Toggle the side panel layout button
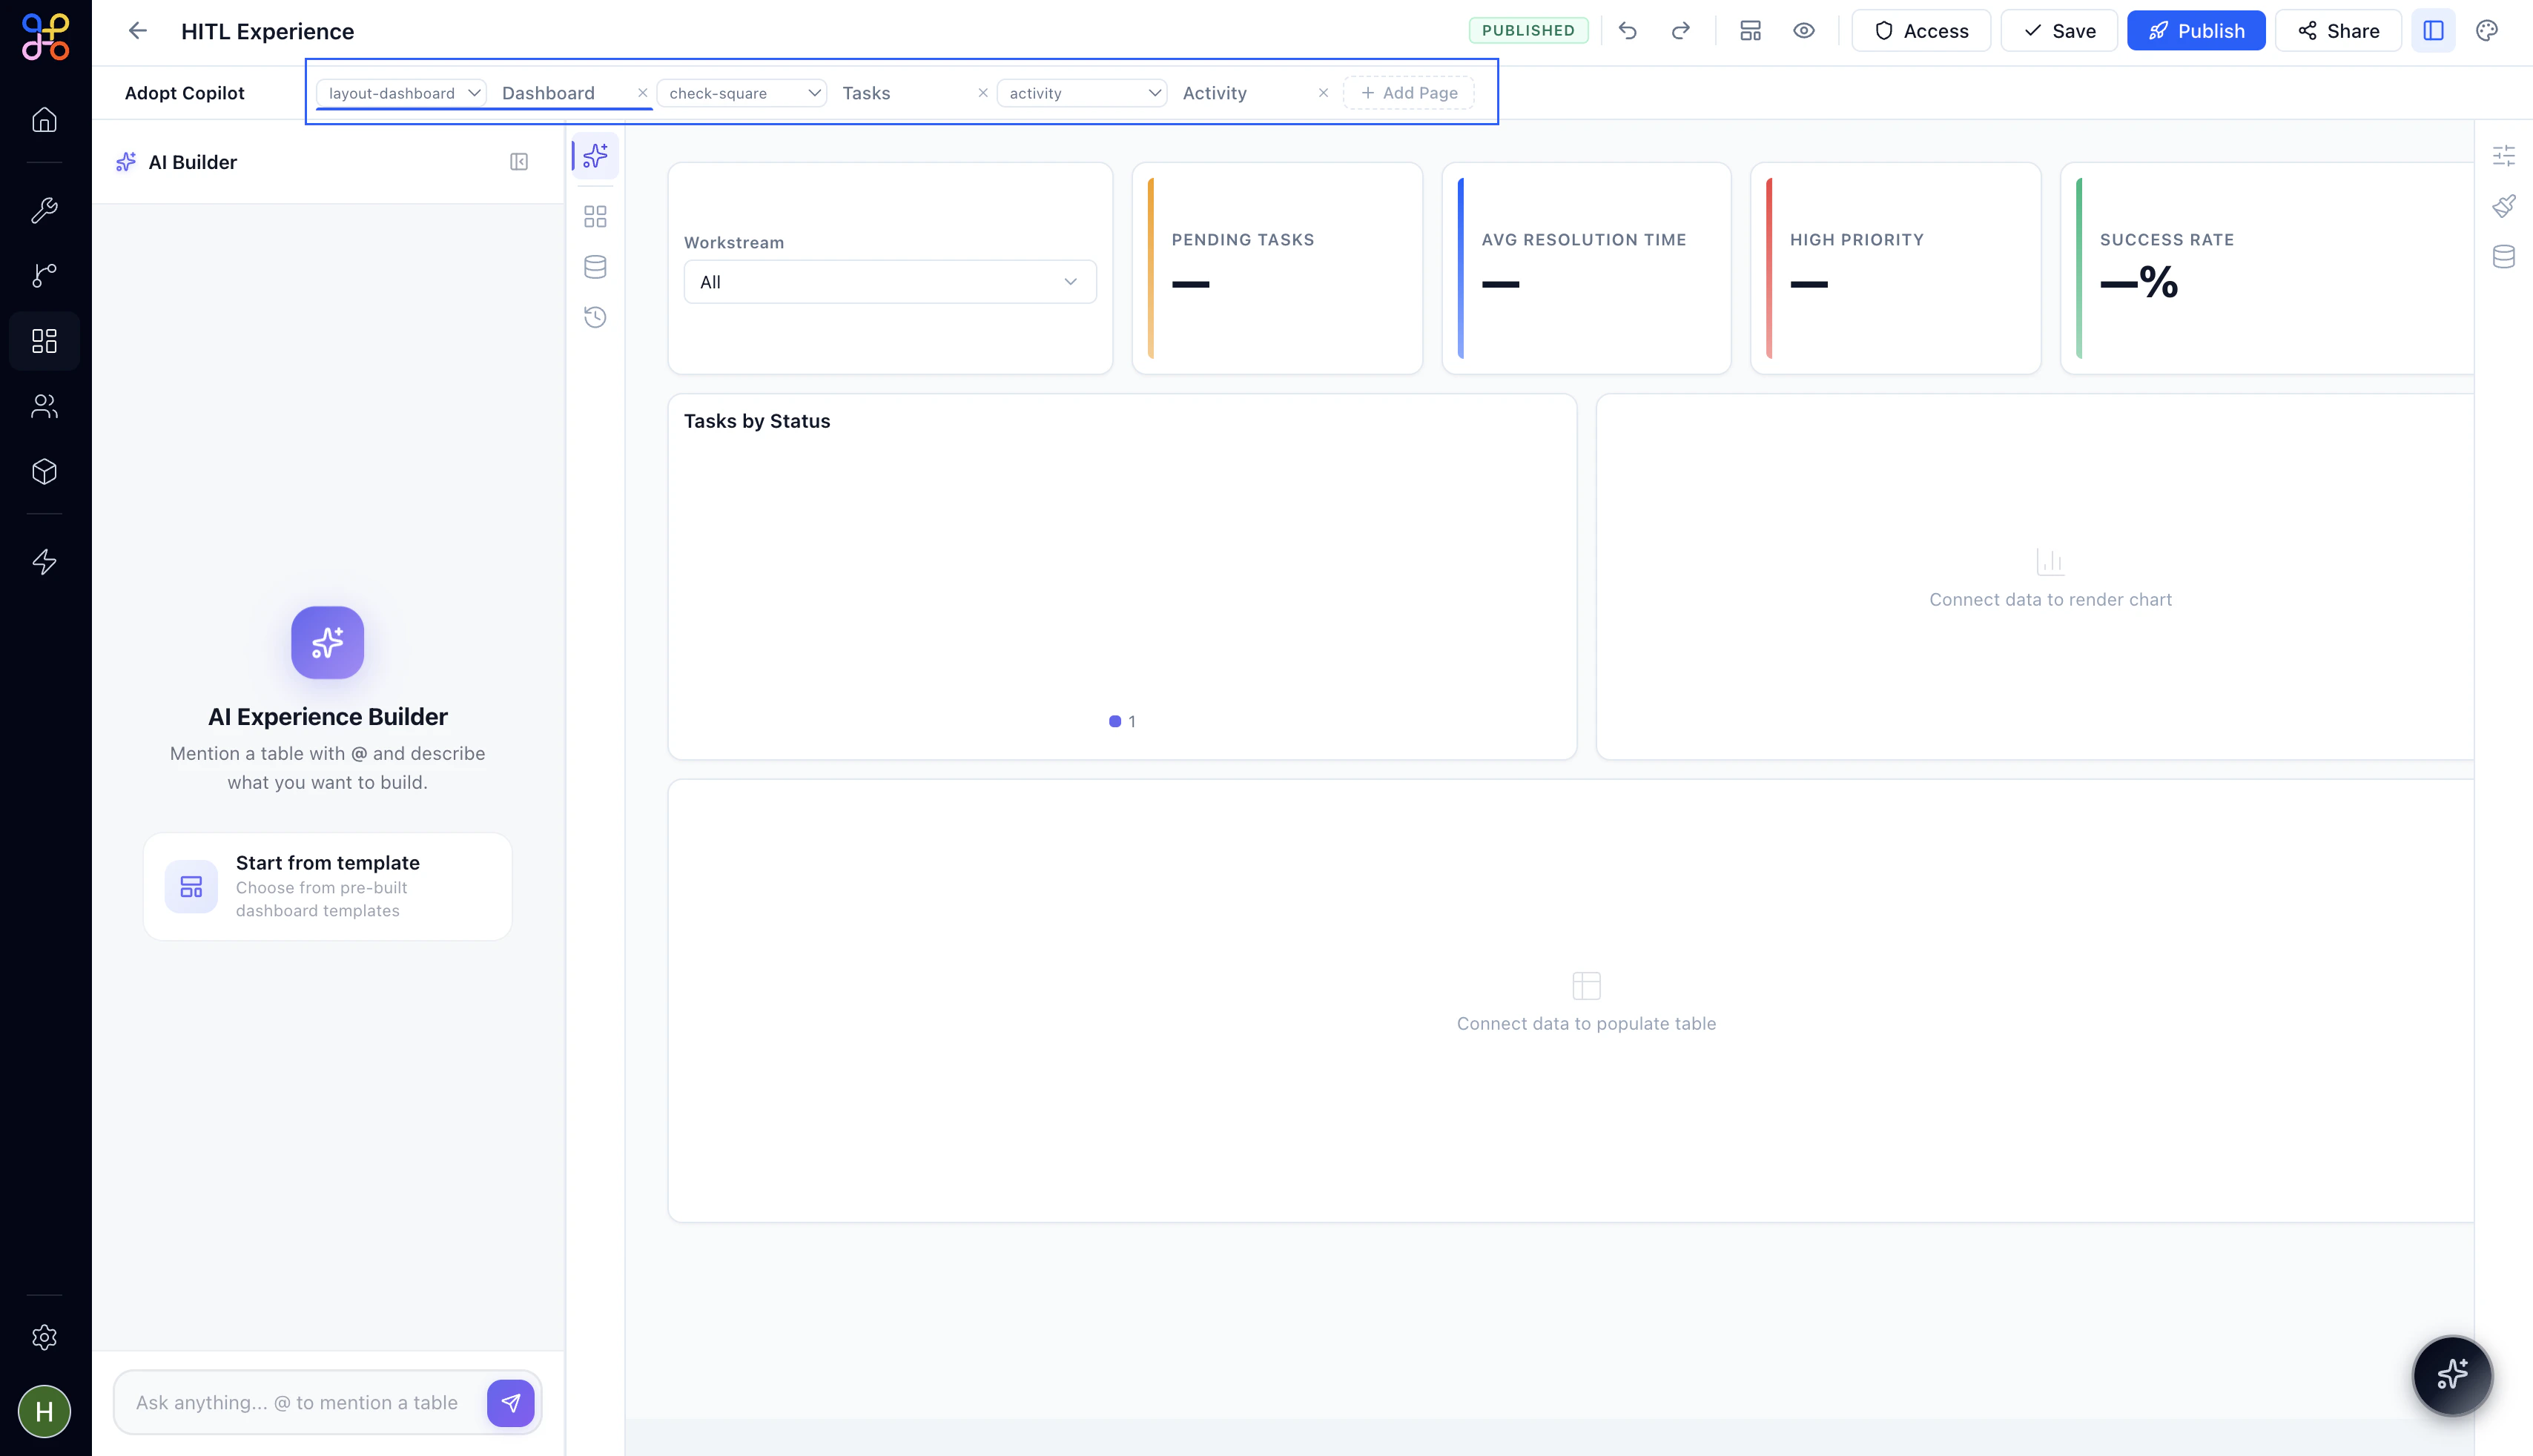The width and height of the screenshot is (2533, 1456). [2433, 31]
